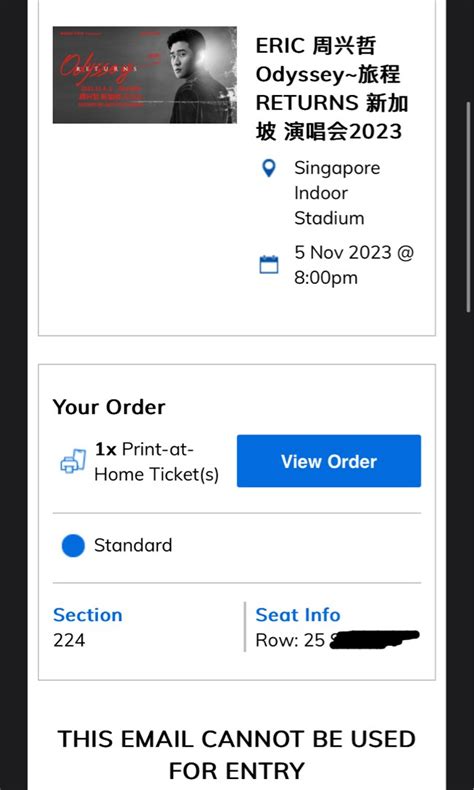
Task: Click the Standard ticket type label
Action: click(x=133, y=545)
